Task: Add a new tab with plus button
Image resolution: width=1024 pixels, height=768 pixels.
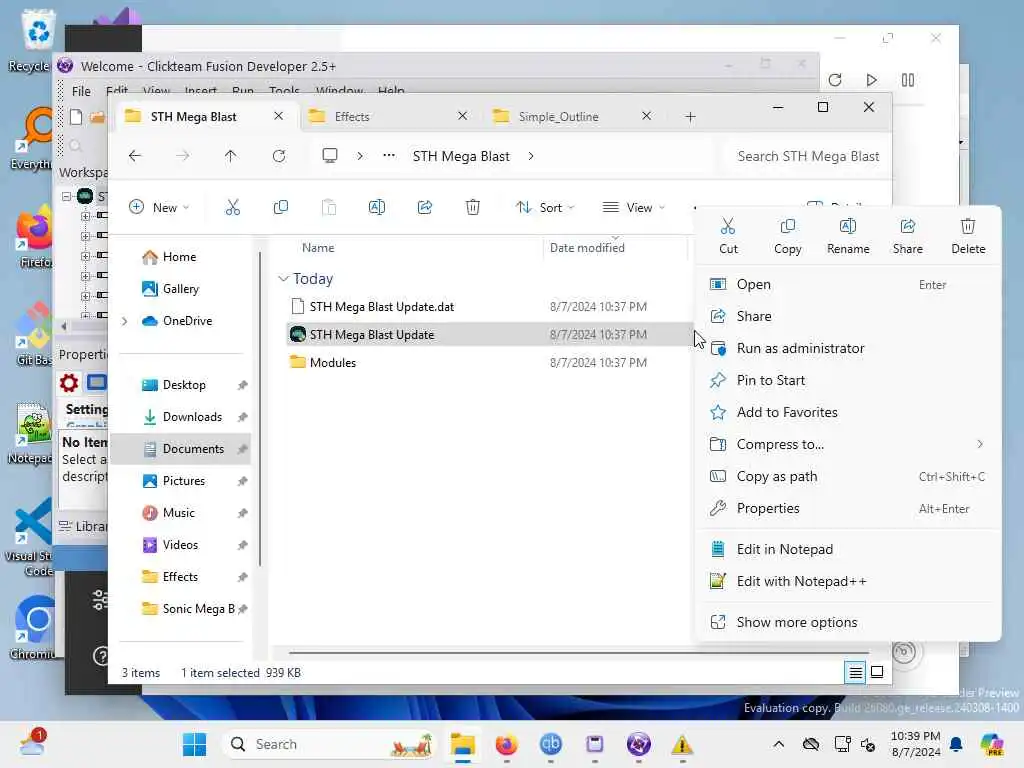Action: [x=690, y=117]
